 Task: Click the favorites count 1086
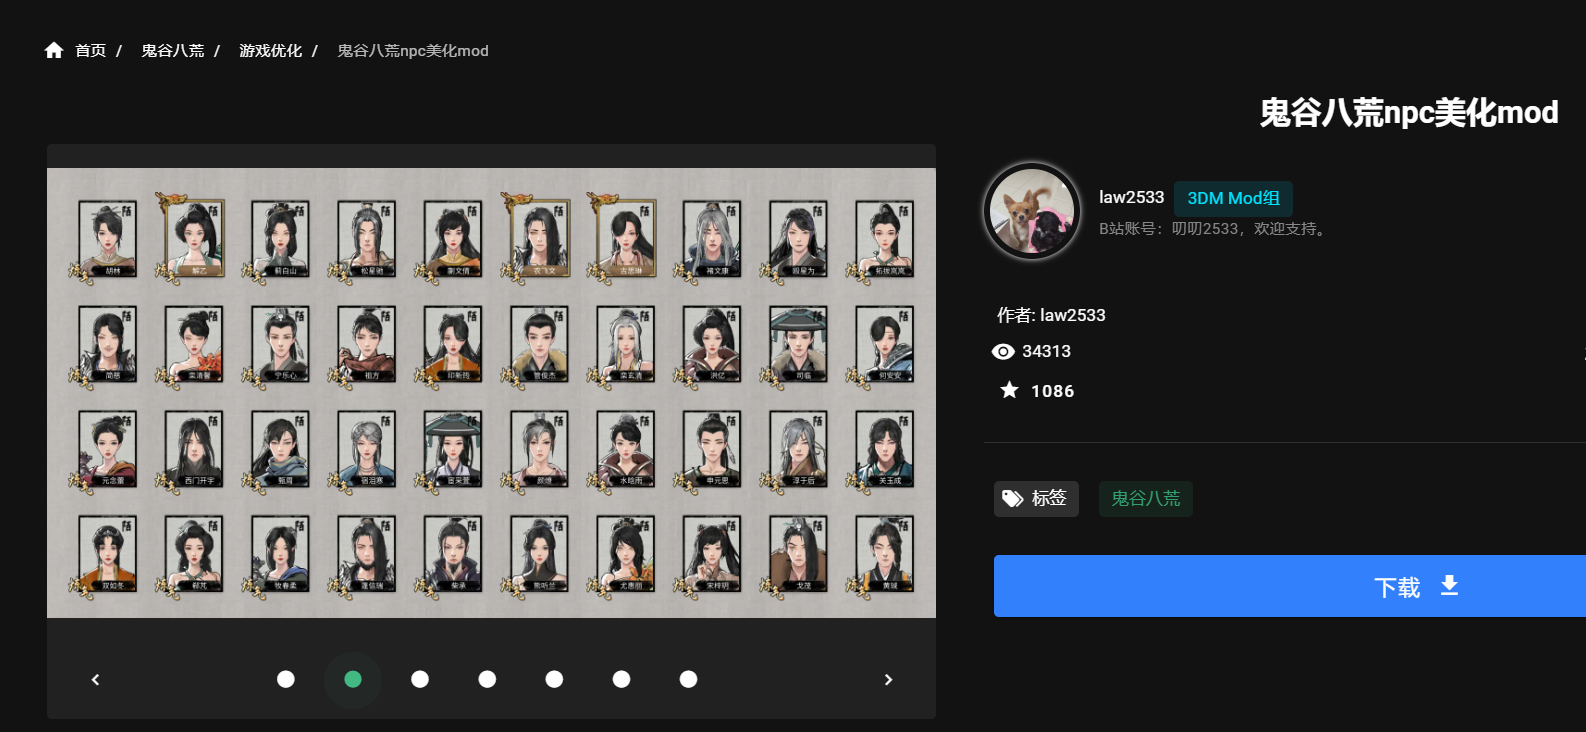[1053, 391]
